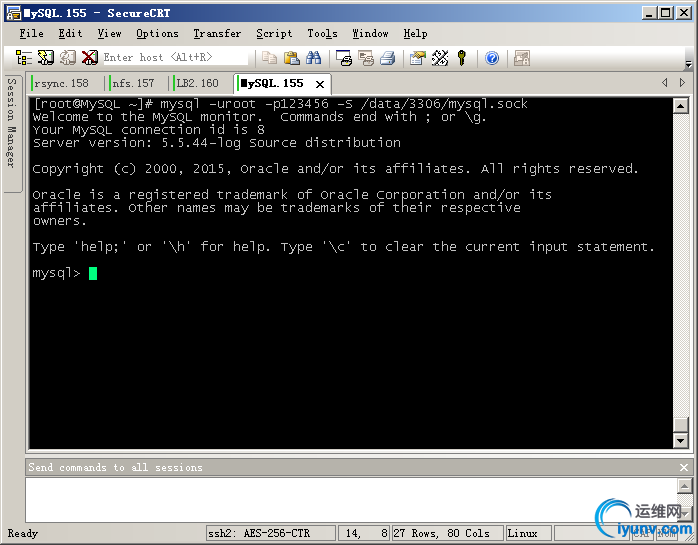698x545 pixels.
Task: Click the blue Help question mark icon
Action: (x=492, y=58)
